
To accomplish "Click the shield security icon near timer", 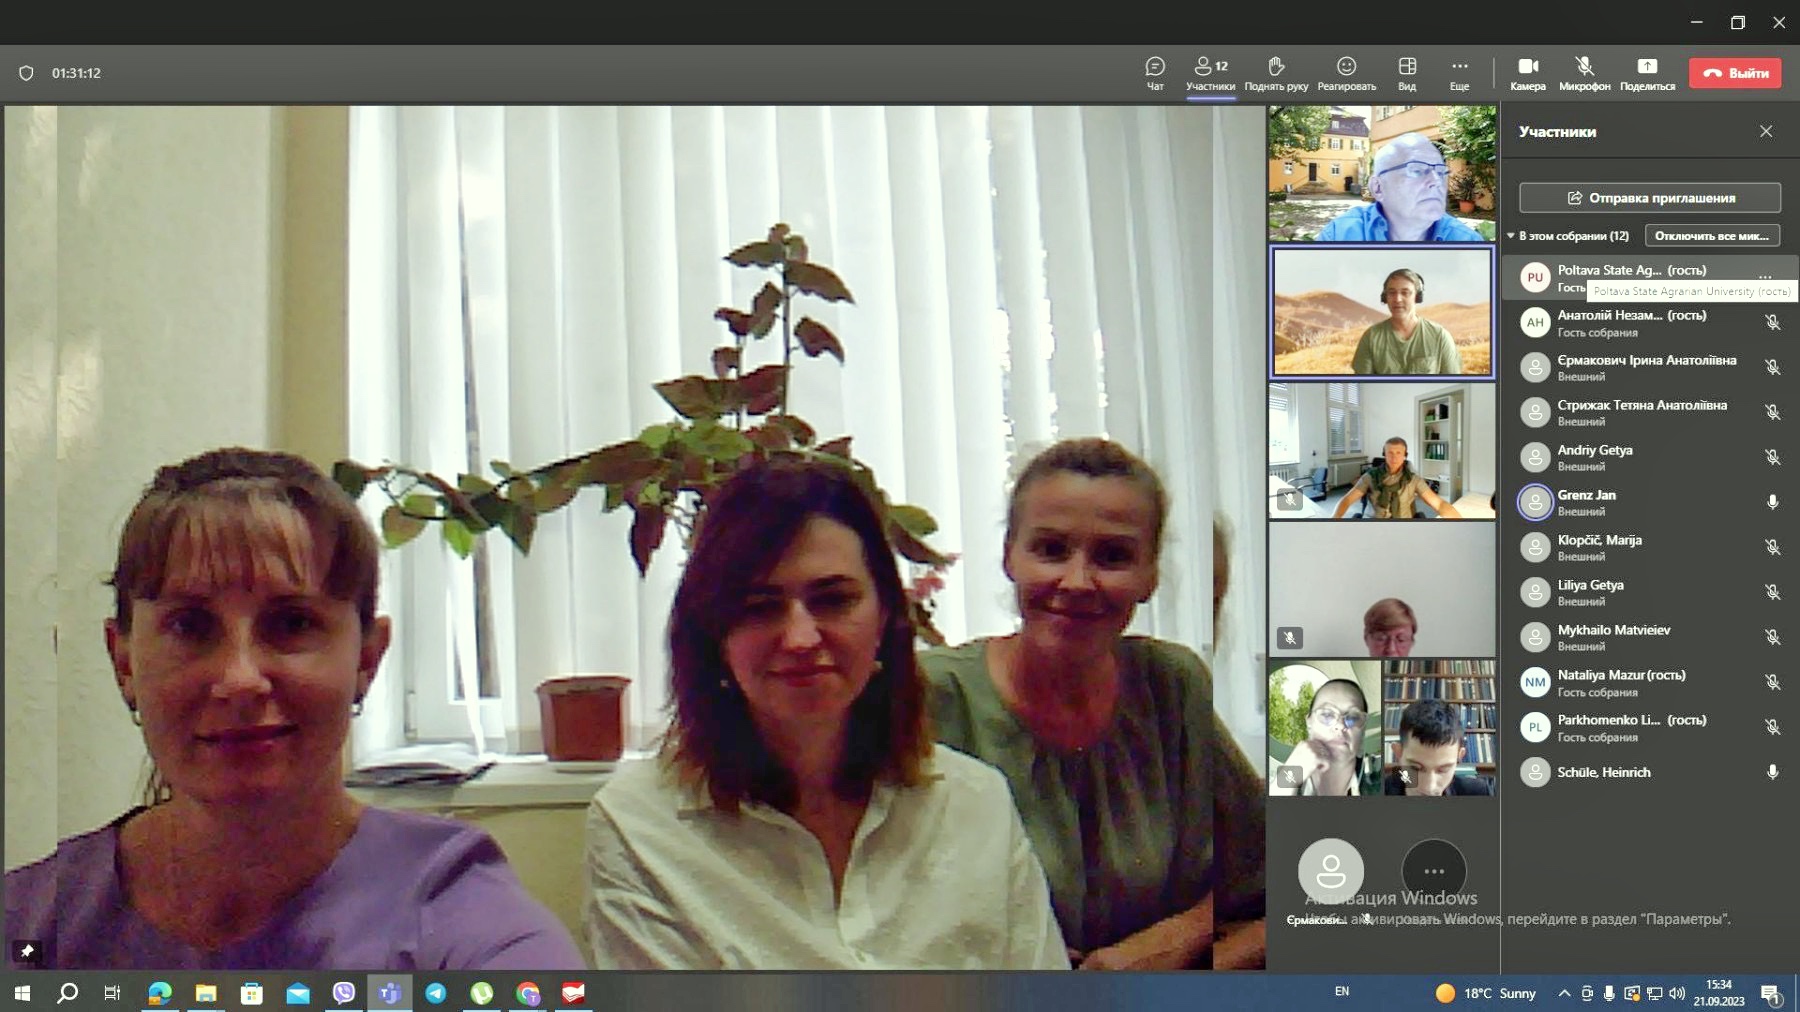I will coord(26,73).
